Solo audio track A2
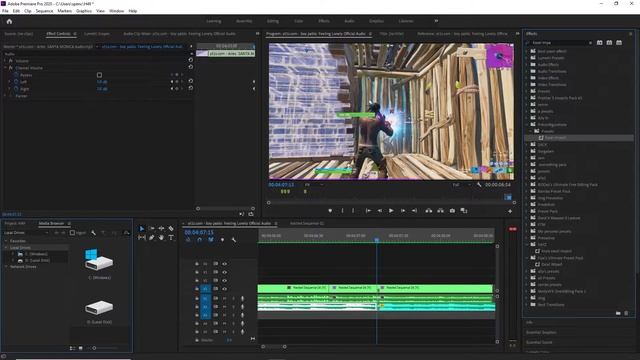Screen dimensions: 640x360 [x=233, y=307]
